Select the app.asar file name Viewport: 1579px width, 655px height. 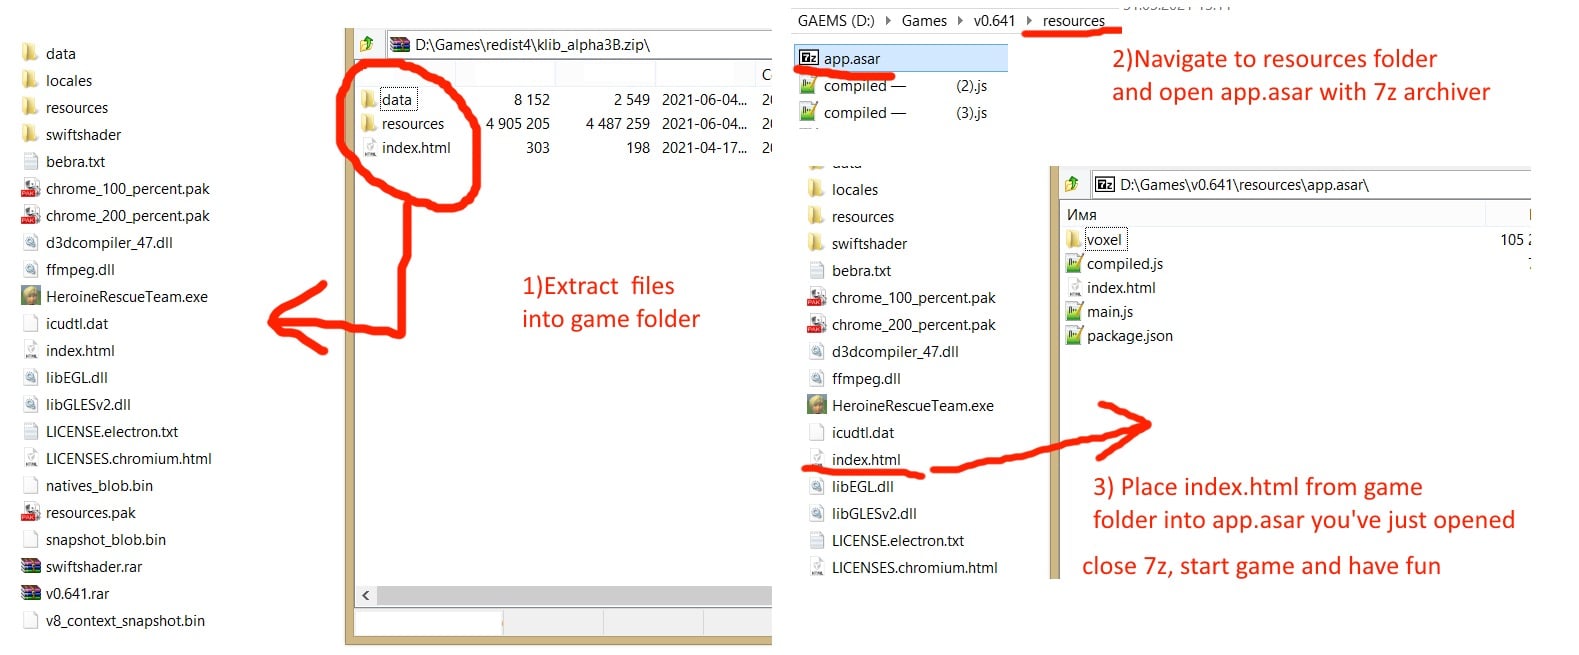tap(852, 59)
